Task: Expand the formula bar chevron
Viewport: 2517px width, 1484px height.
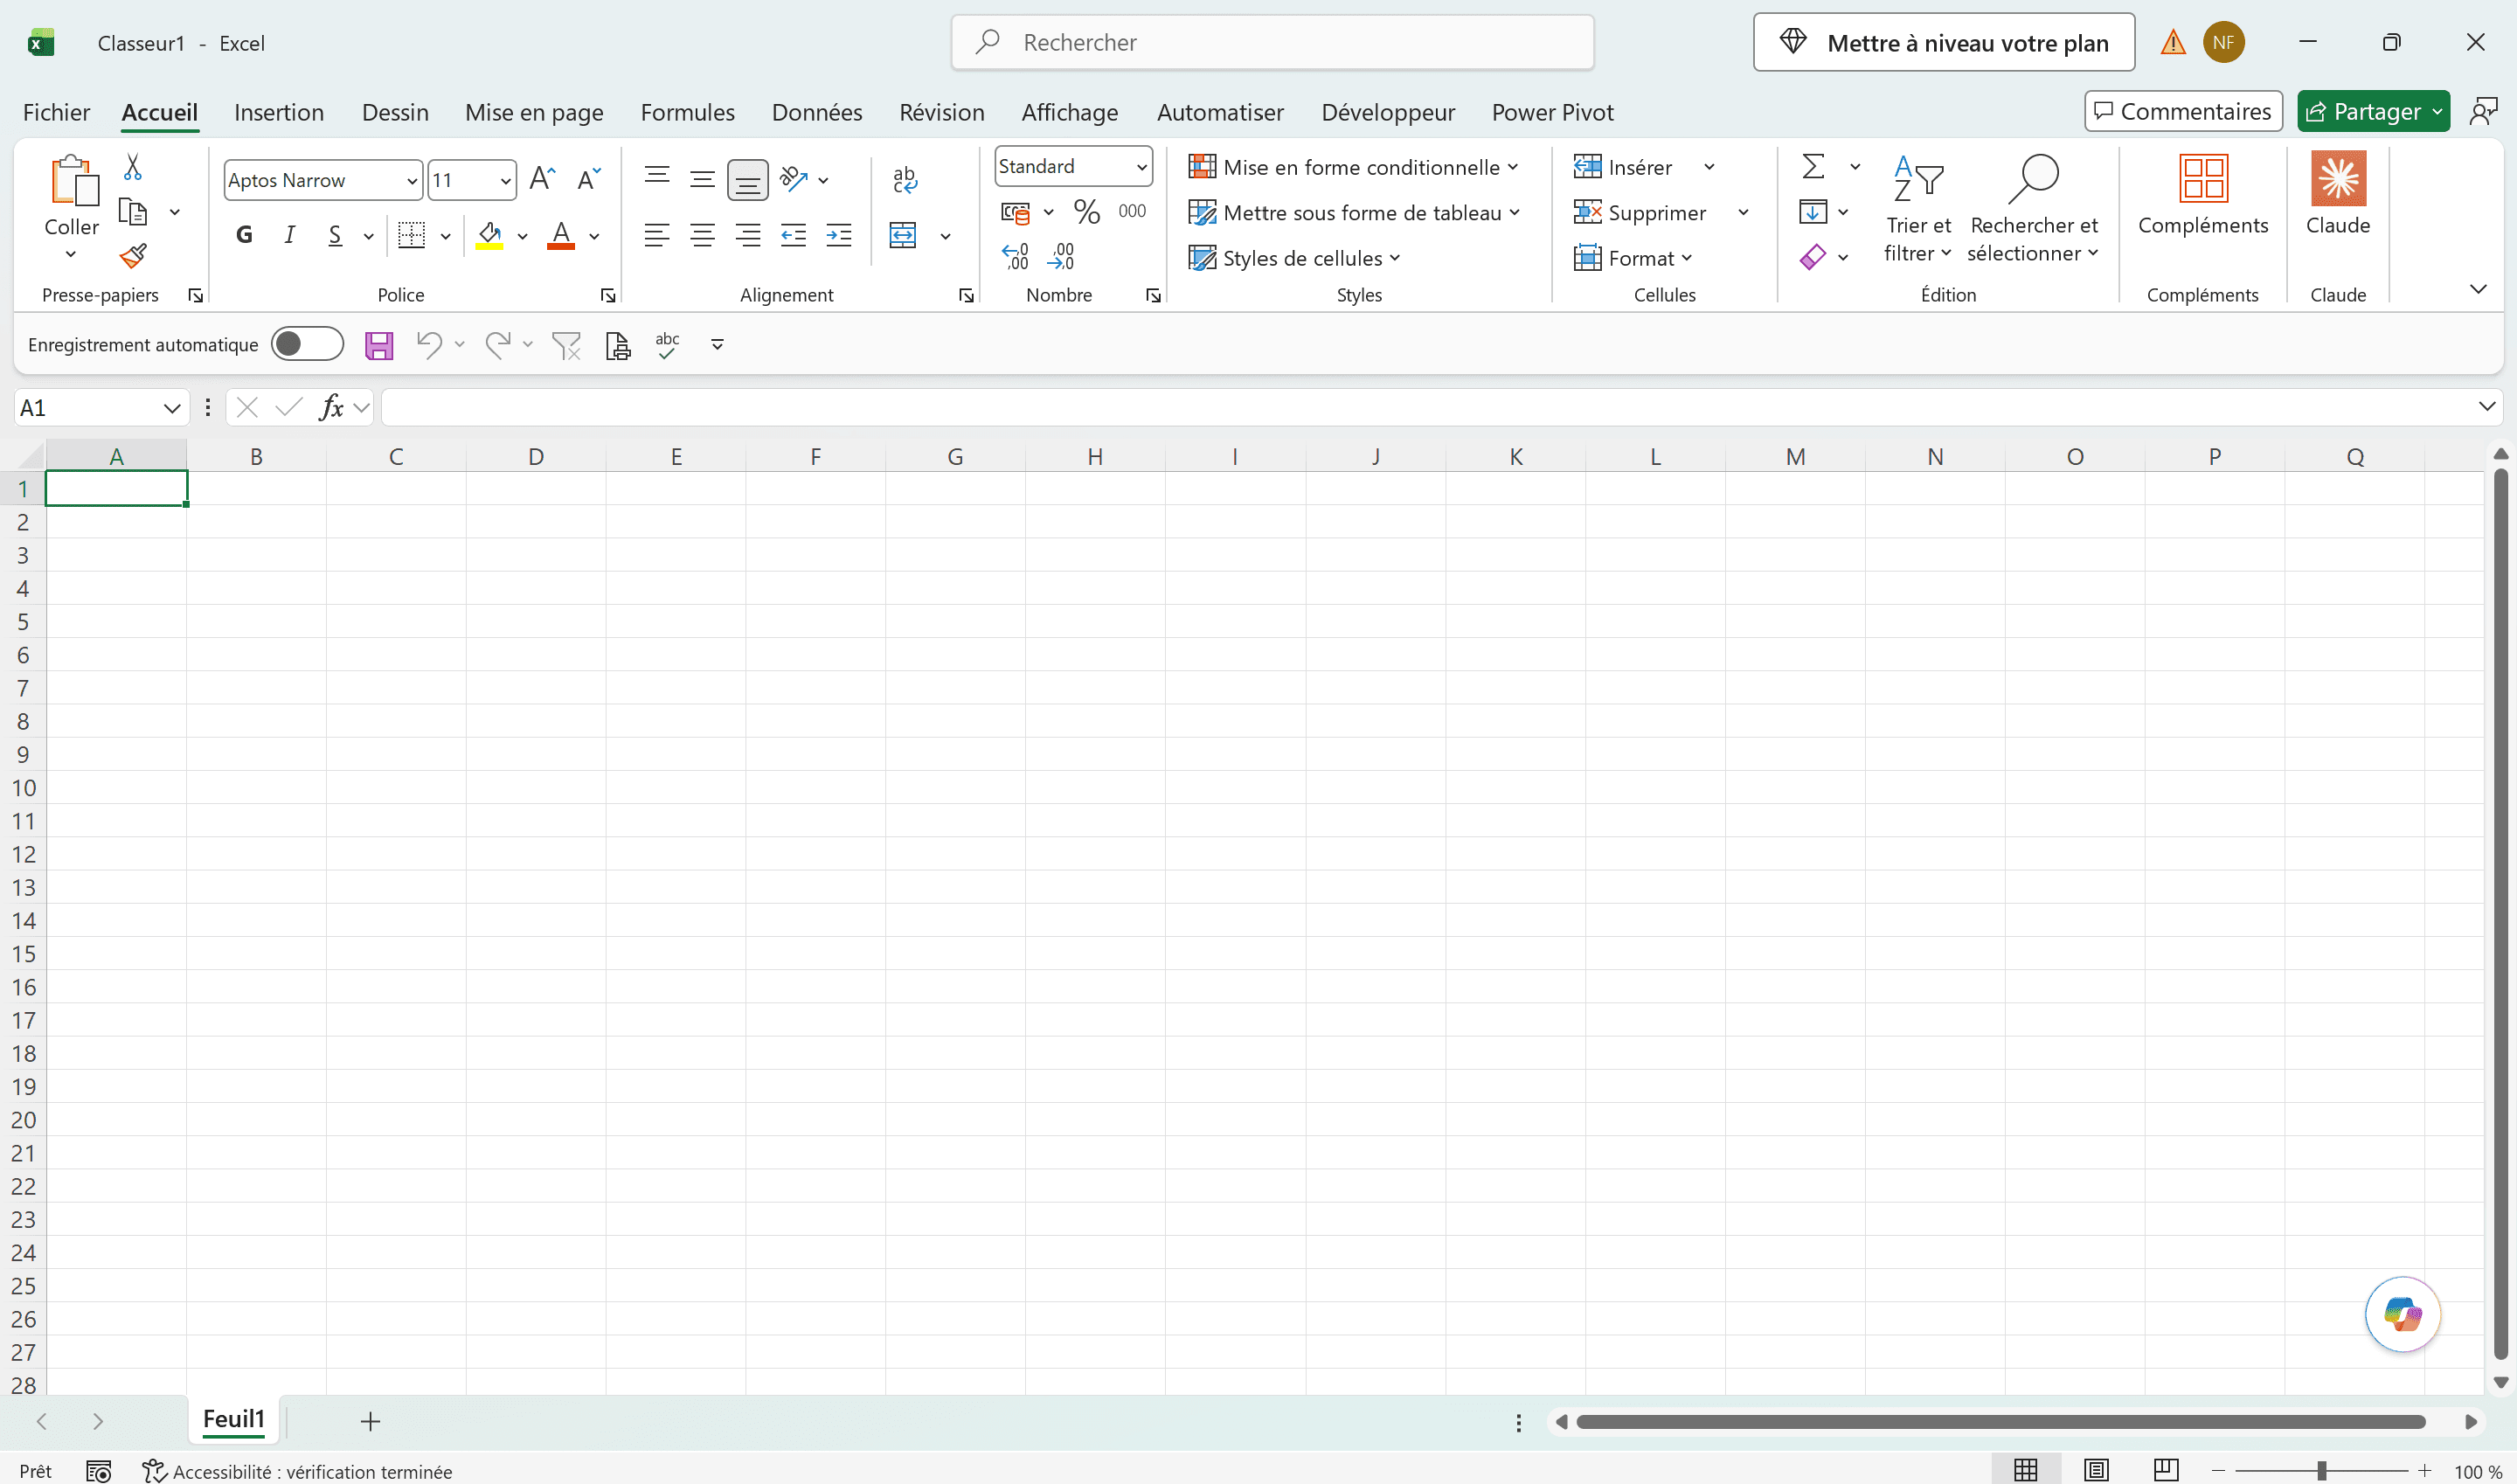Action: (x=2486, y=406)
